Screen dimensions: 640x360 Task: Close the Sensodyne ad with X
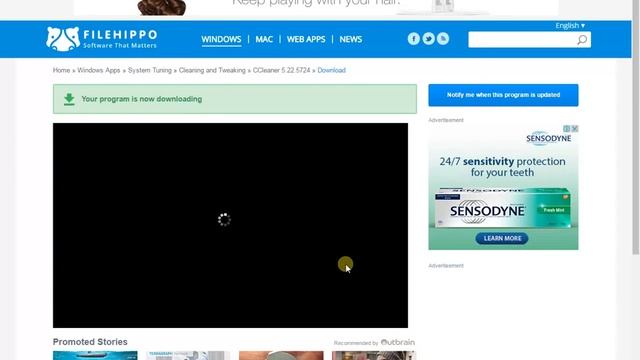click(575, 129)
